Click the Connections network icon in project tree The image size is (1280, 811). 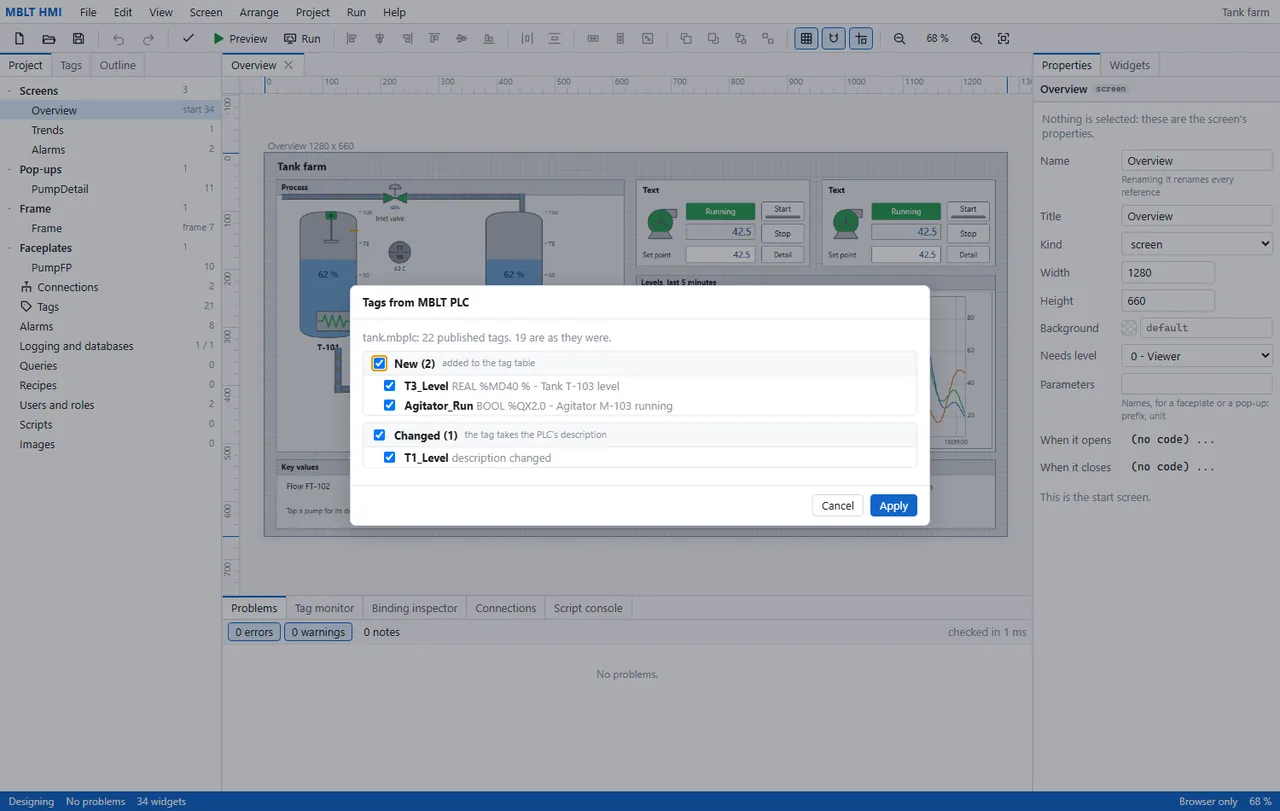click(x=27, y=287)
